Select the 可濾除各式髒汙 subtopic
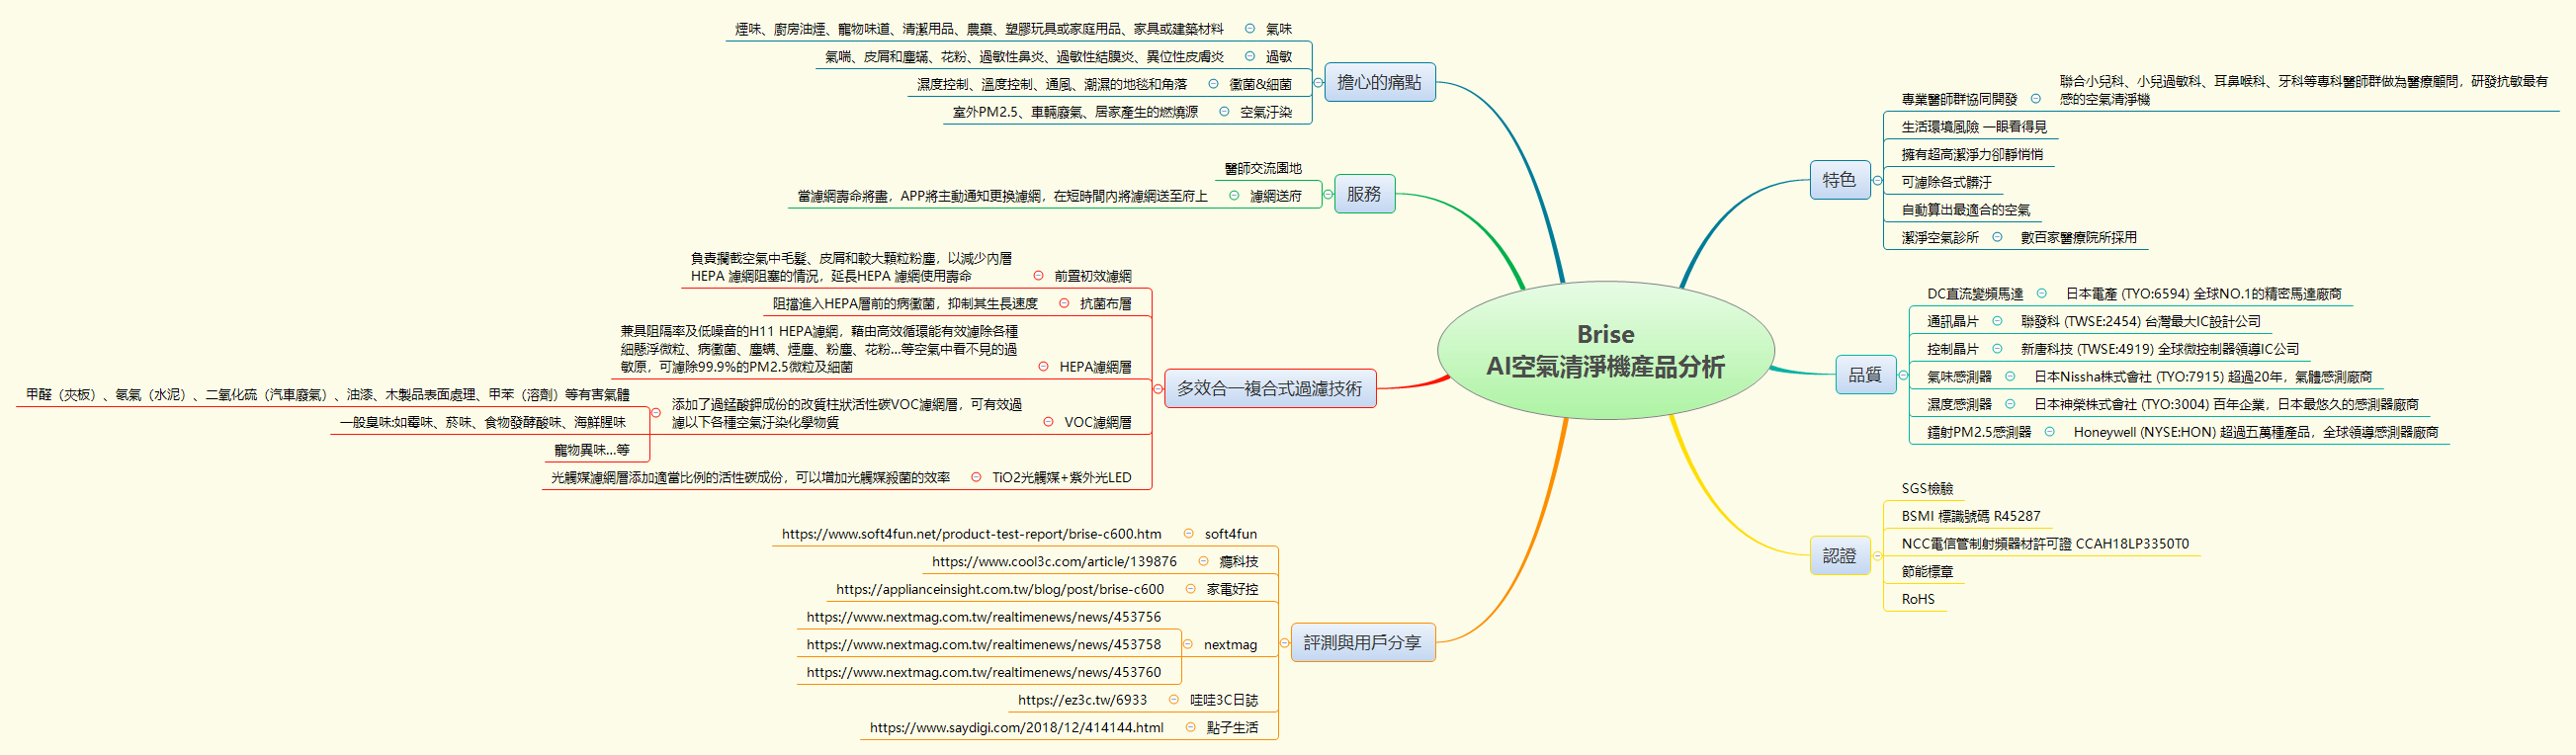 (x=1946, y=182)
